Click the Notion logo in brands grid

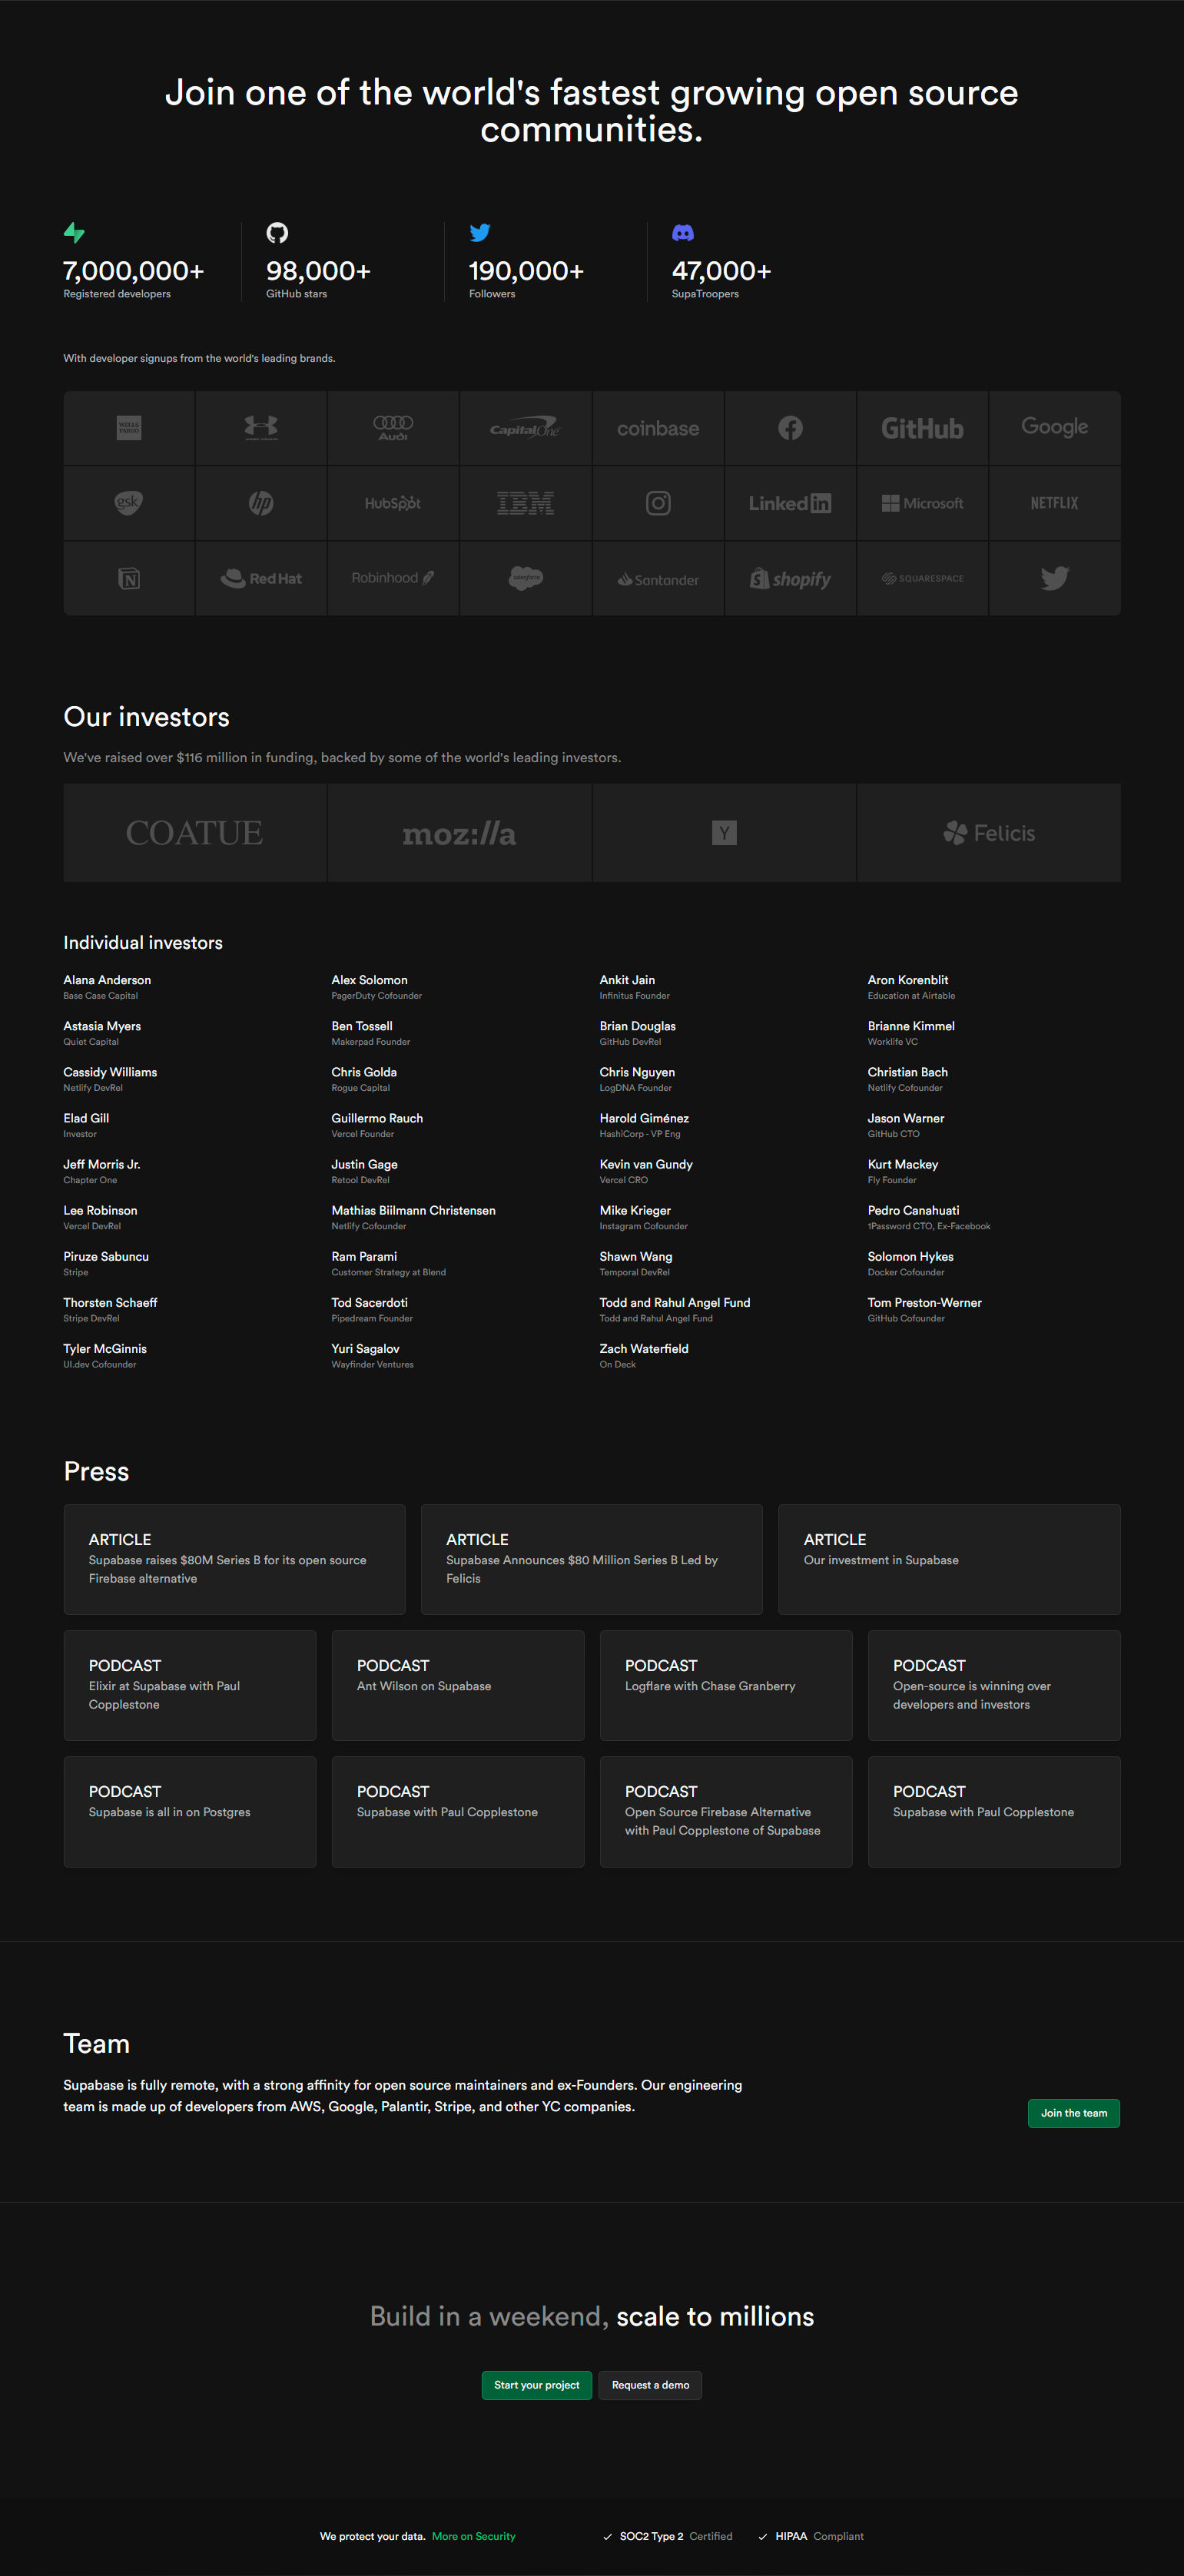129,578
